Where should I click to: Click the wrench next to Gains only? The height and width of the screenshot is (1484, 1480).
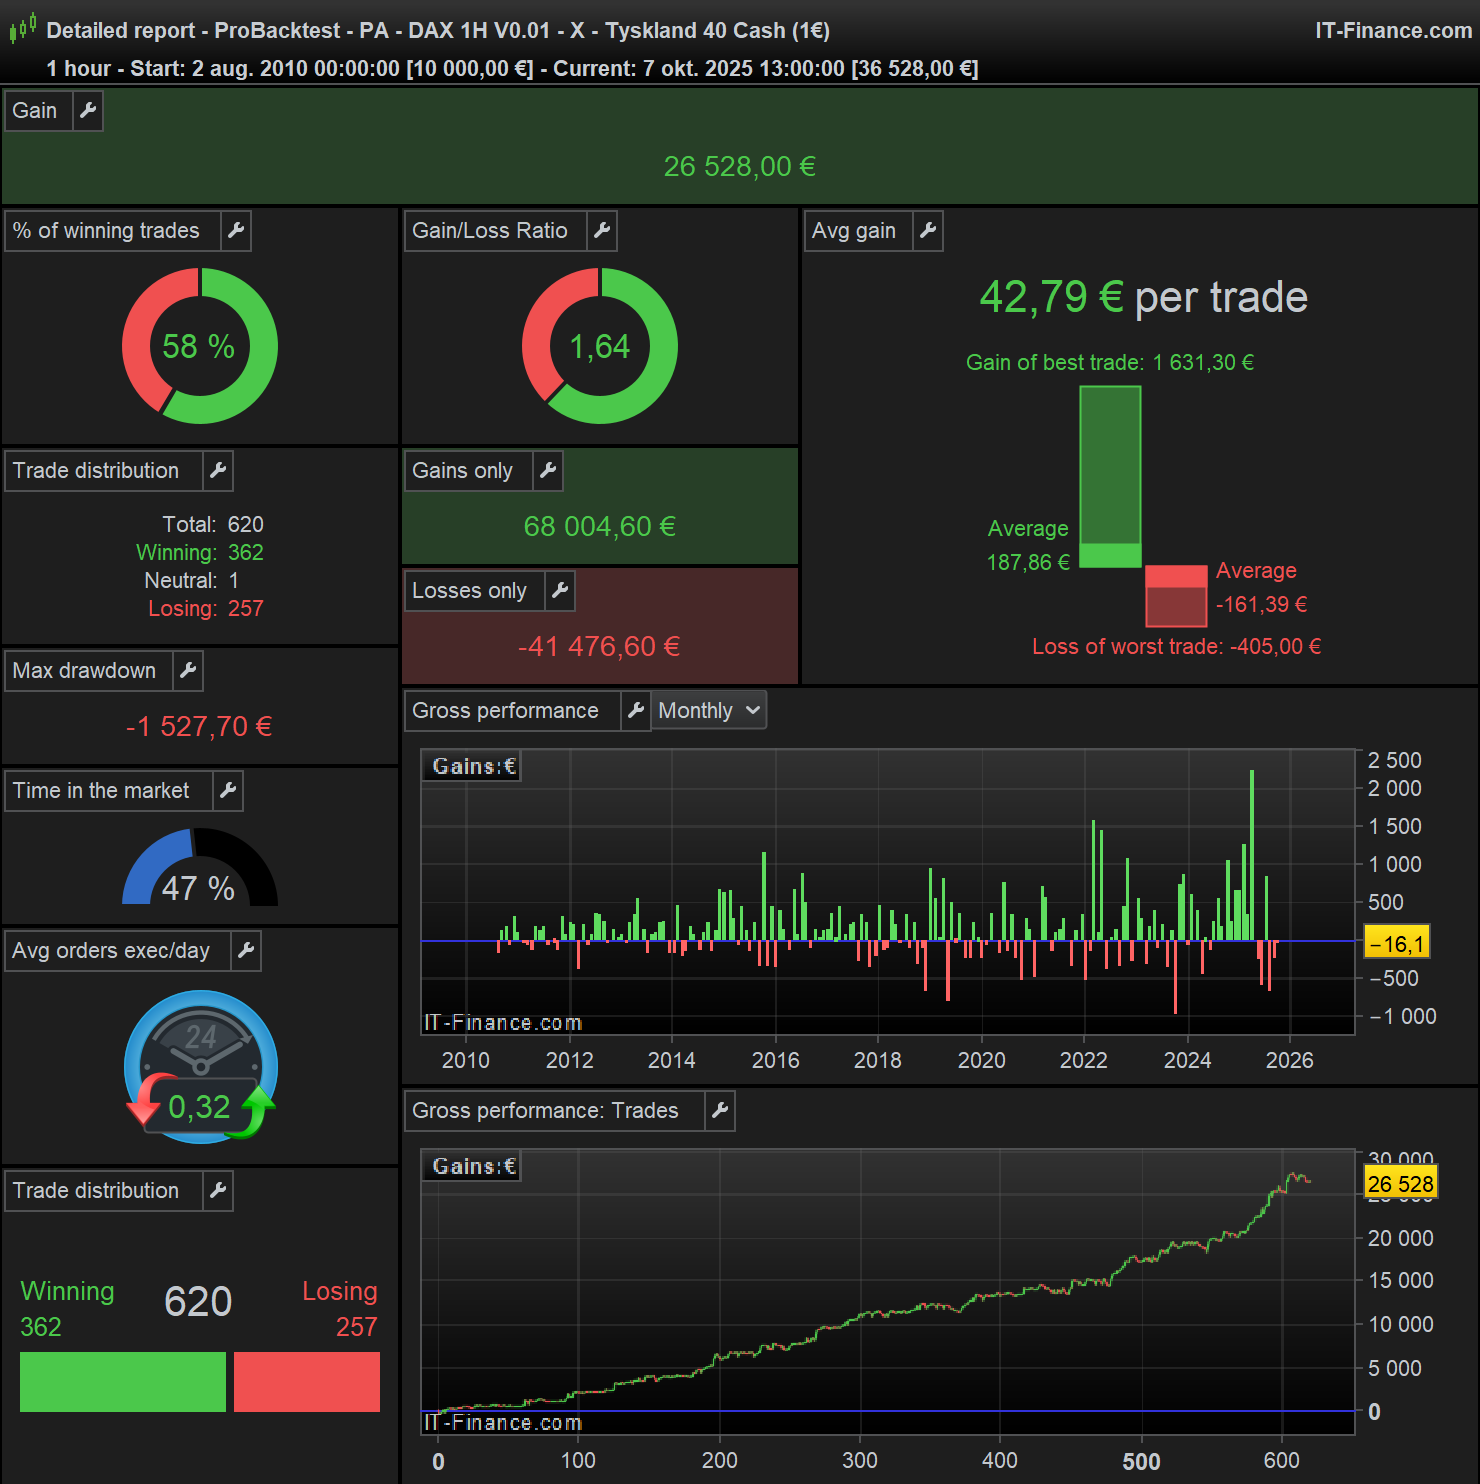[x=548, y=471]
